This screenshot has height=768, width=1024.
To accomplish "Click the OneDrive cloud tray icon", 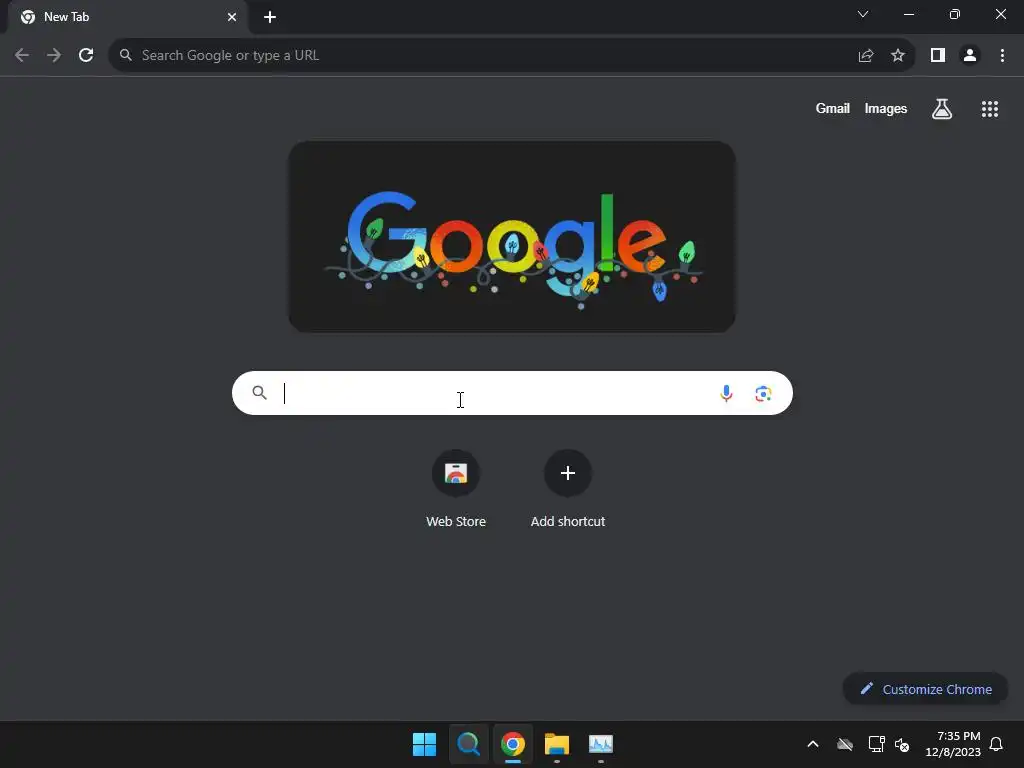I will pyautogui.click(x=845, y=744).
